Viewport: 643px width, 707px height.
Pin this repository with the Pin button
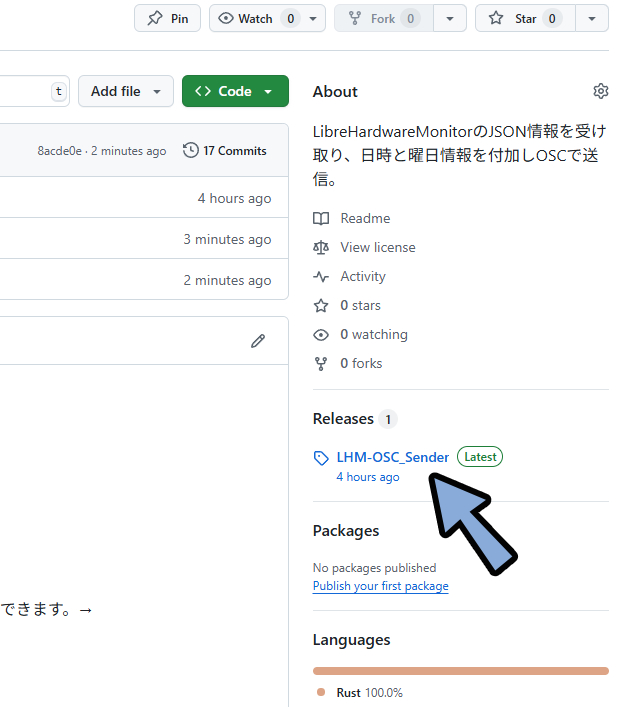tap(167, 18)
